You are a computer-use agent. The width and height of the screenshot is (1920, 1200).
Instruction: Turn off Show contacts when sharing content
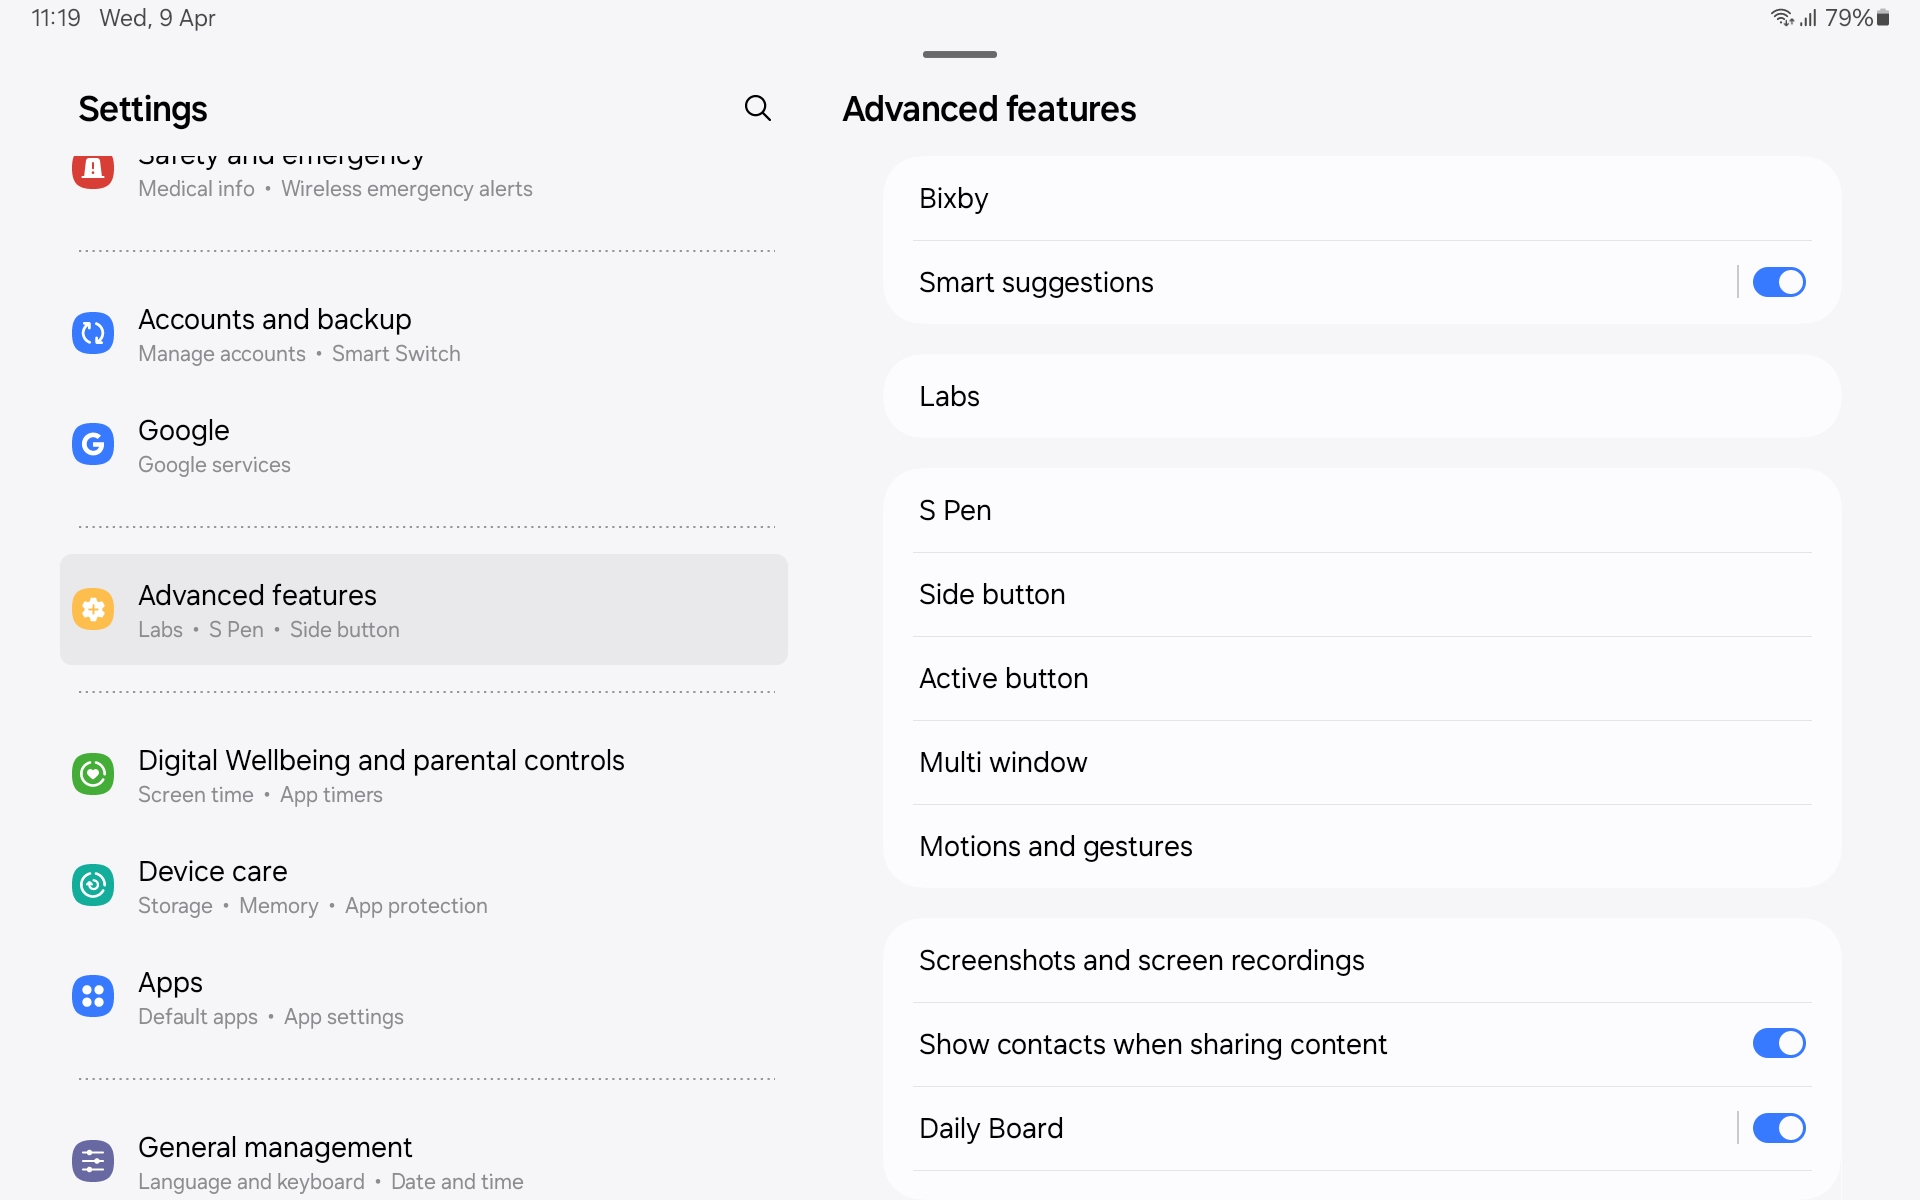(1778, 1044)
